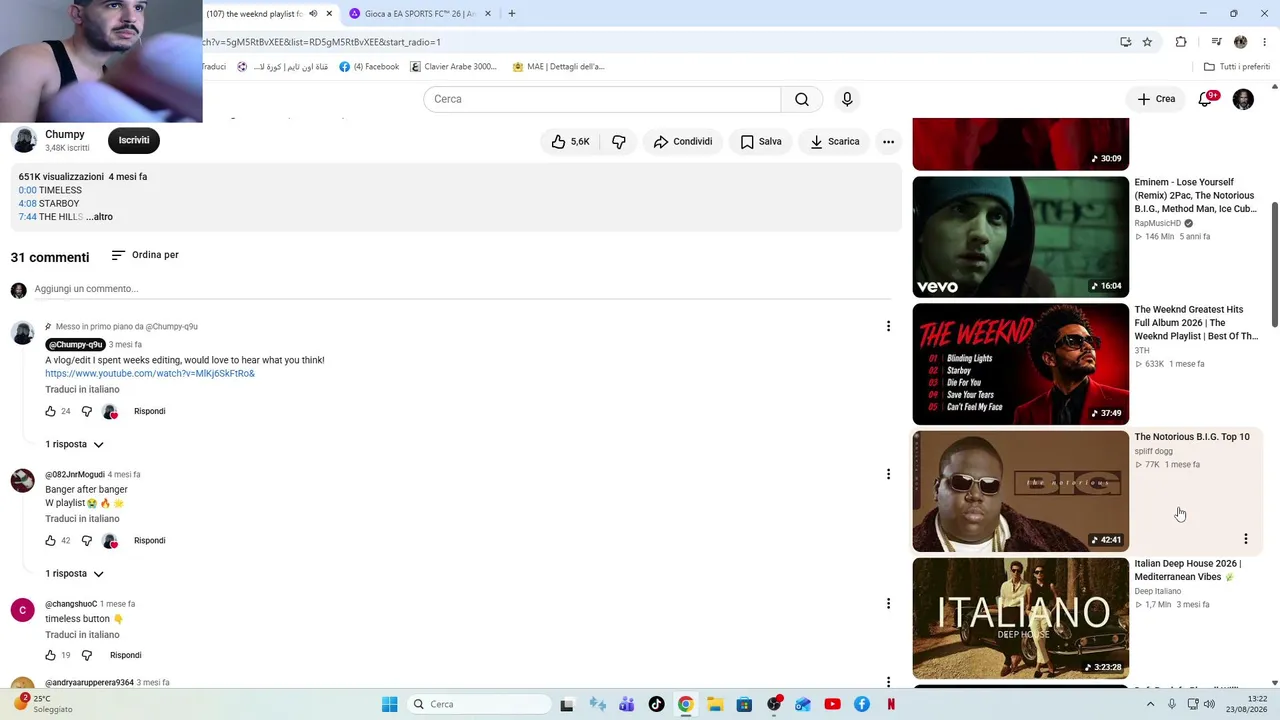1280x720 pixels.
Task: Close the EA SPORTS FC 26 tab
Action: point(487,14)
